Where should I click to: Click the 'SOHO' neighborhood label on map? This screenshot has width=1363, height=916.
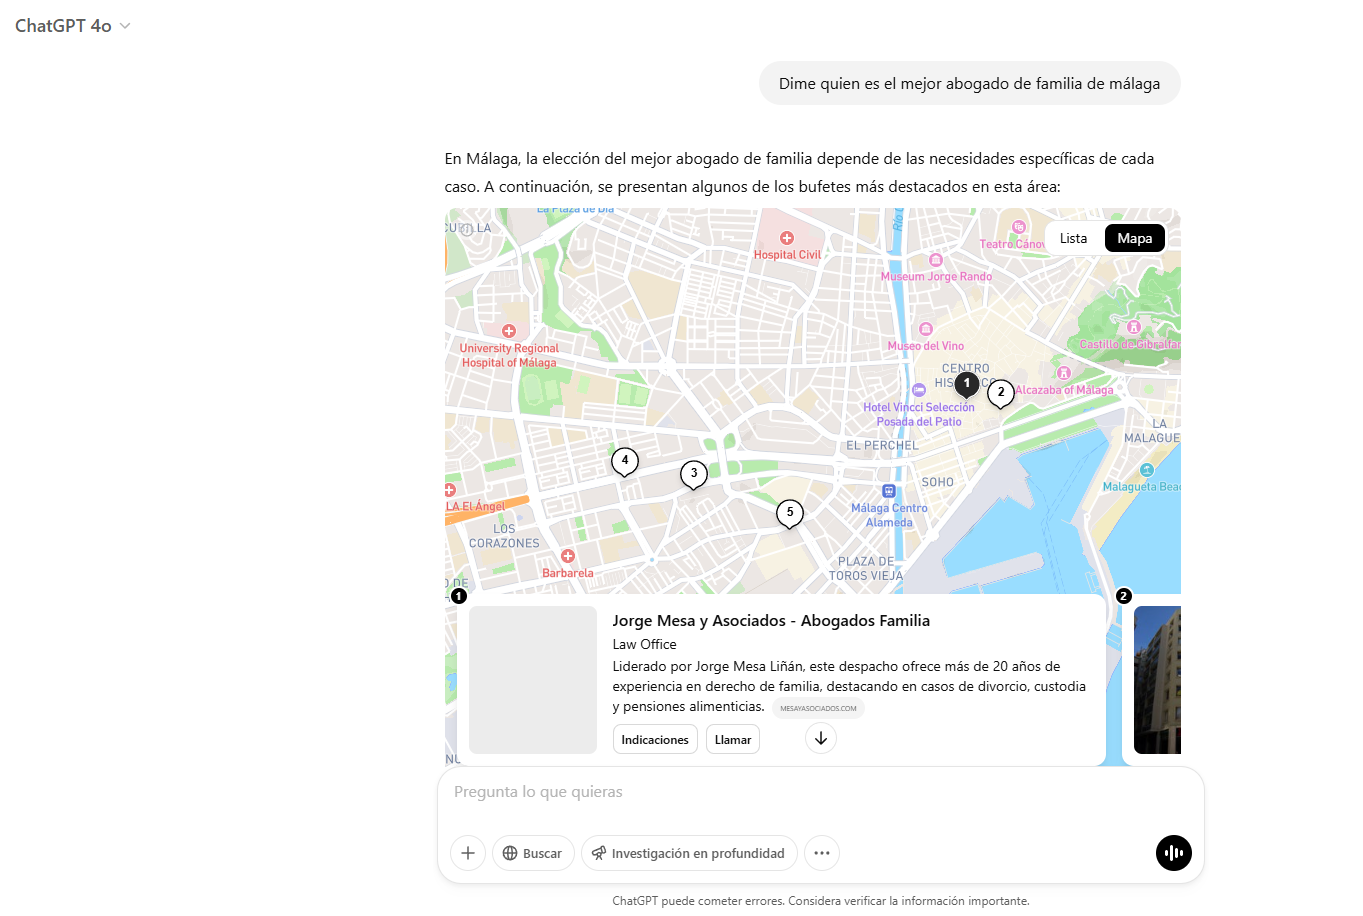coord(938,482)
